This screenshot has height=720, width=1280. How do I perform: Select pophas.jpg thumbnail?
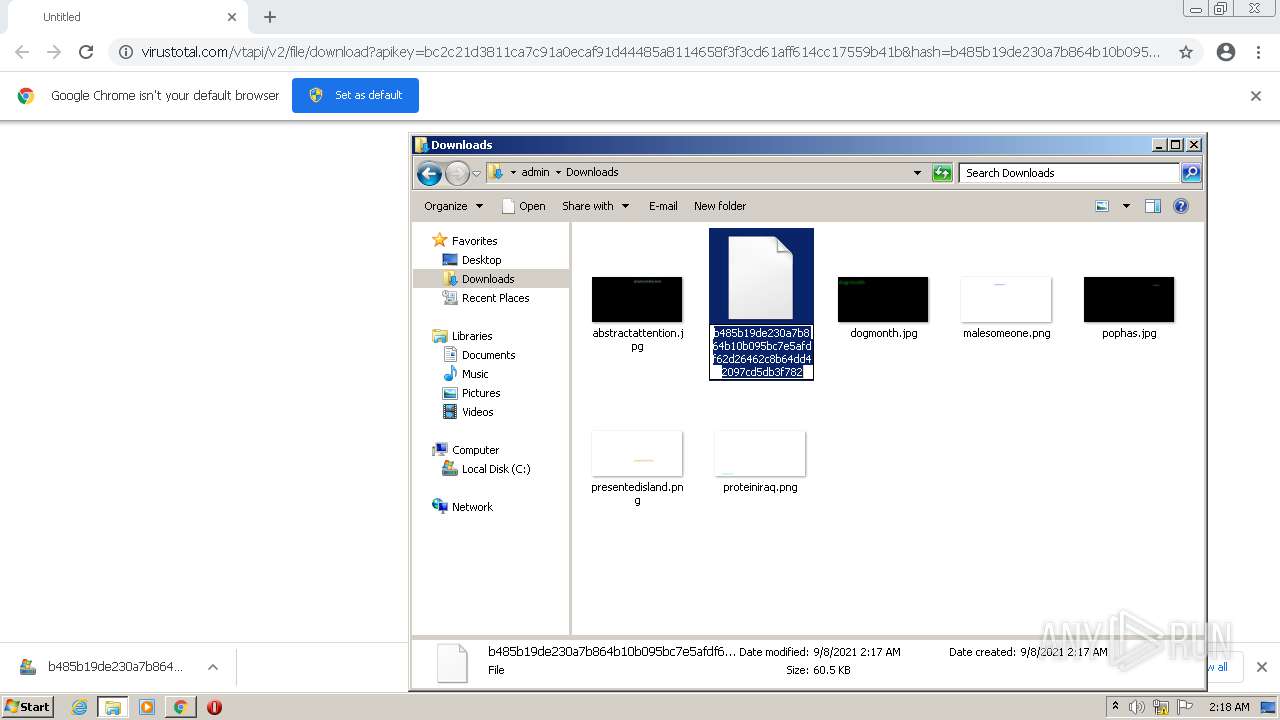[1129, 300]
